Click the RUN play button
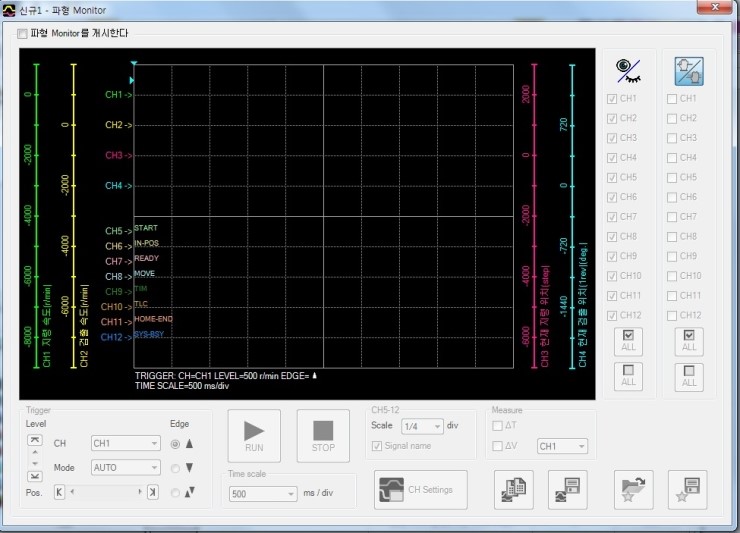Image resolution: width=740 pixels, height=533 pixels. [x=254, y=435]
